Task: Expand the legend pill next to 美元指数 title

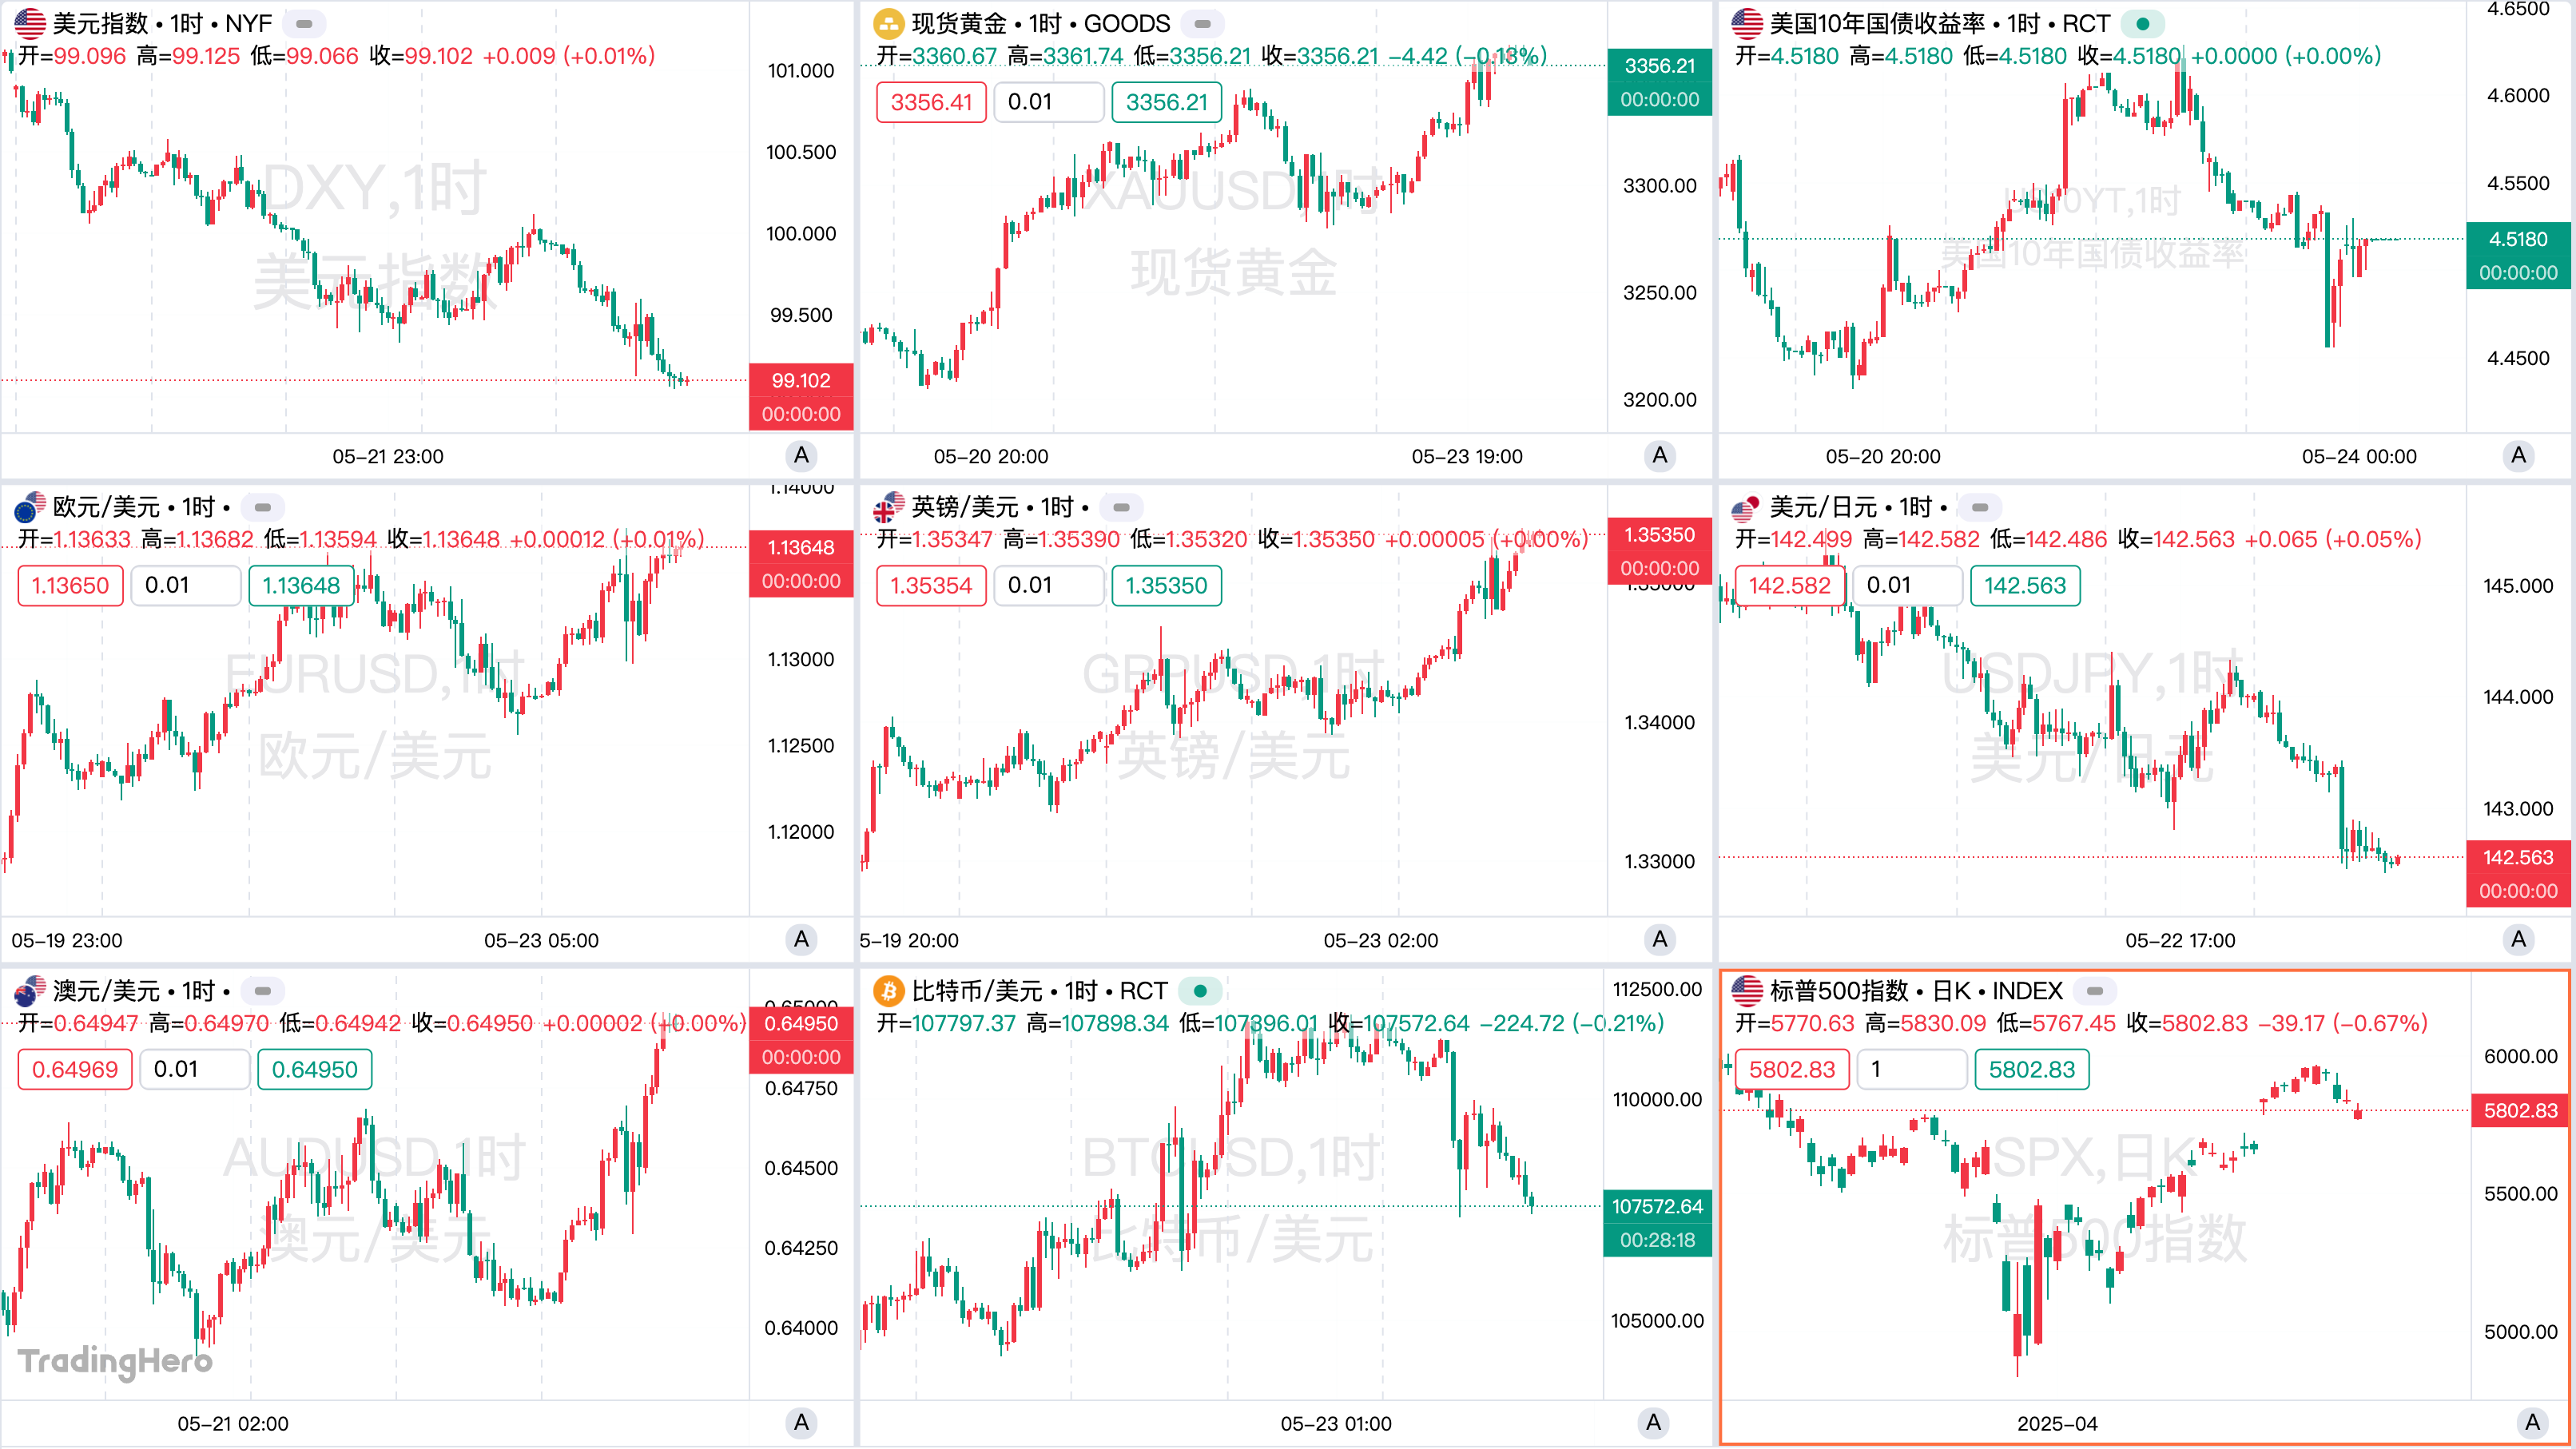Action: click(x=304, y=23)
